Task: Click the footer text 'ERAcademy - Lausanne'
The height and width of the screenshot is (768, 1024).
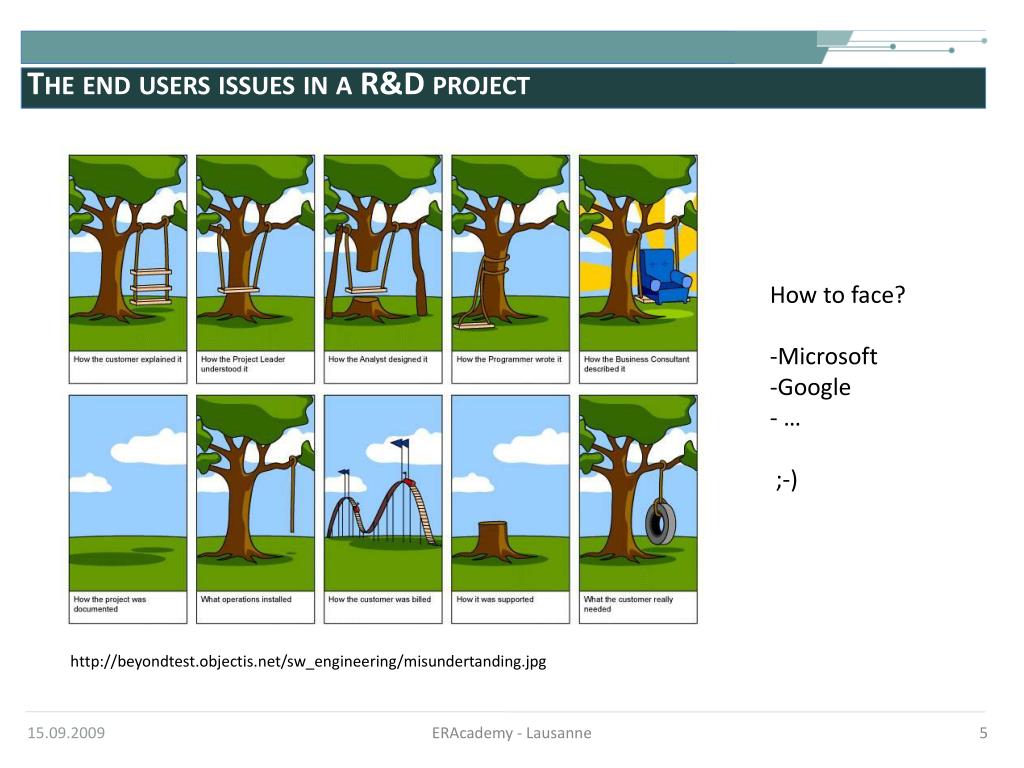Action: click(x=511, y=733)
